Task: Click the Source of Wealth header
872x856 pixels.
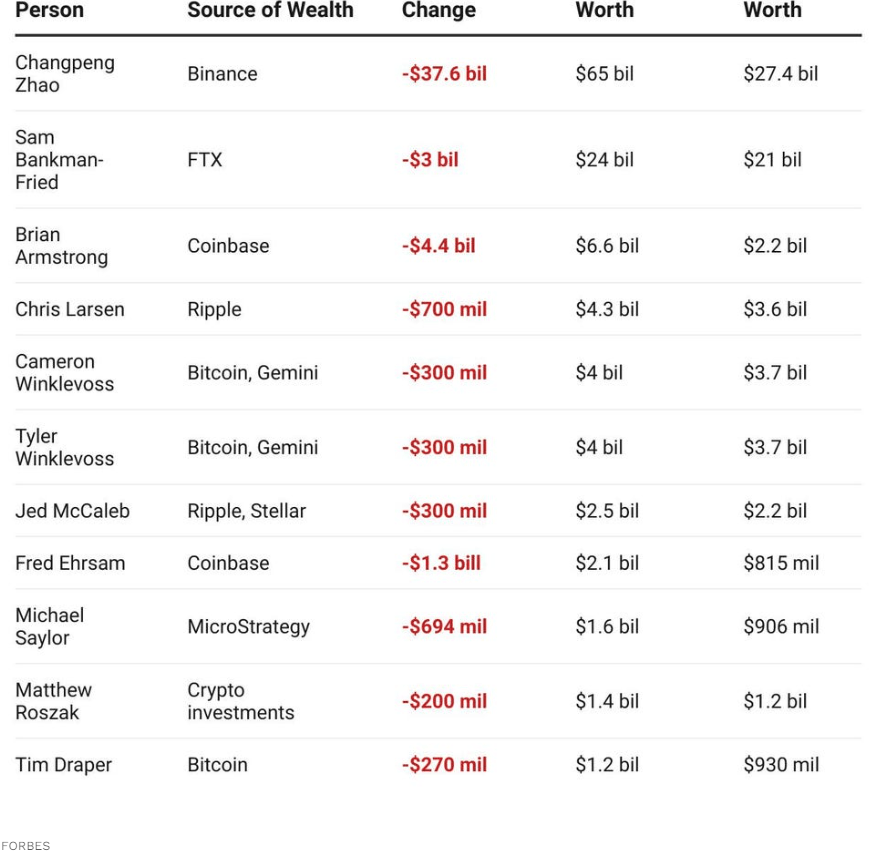Action: coord(270,9)
